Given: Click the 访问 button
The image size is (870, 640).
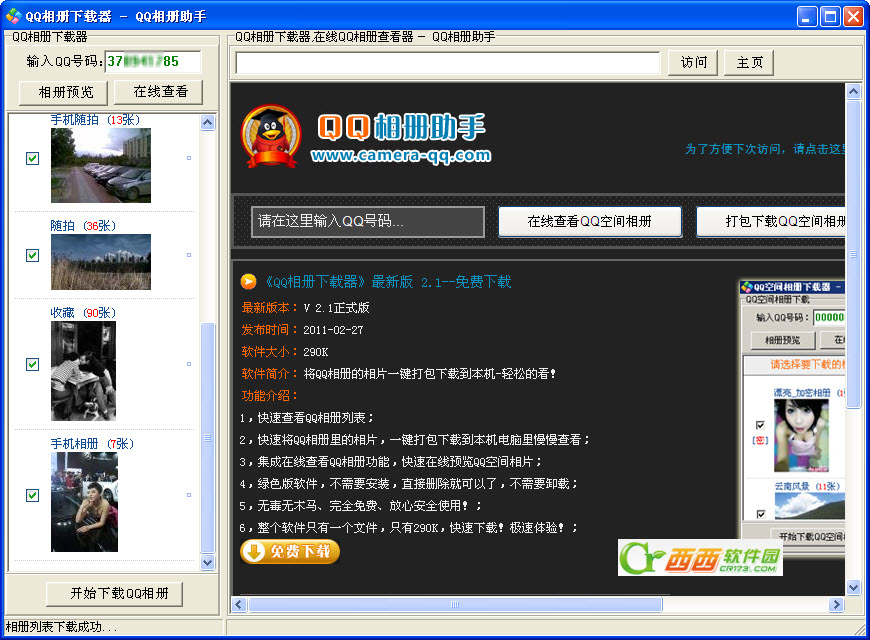Looking at the screenshot, I should 693,63.
